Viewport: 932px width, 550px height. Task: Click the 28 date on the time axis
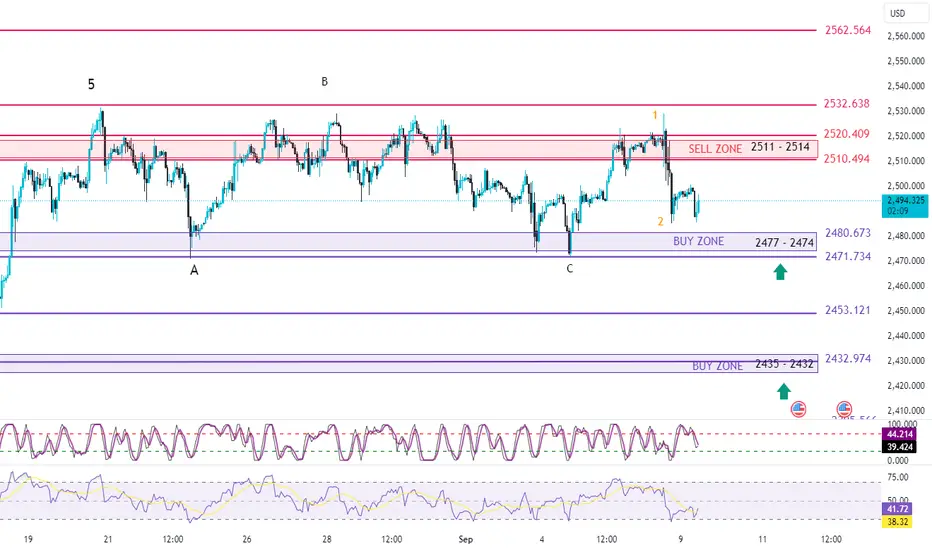pyautogui.click(x=326, y=539)
